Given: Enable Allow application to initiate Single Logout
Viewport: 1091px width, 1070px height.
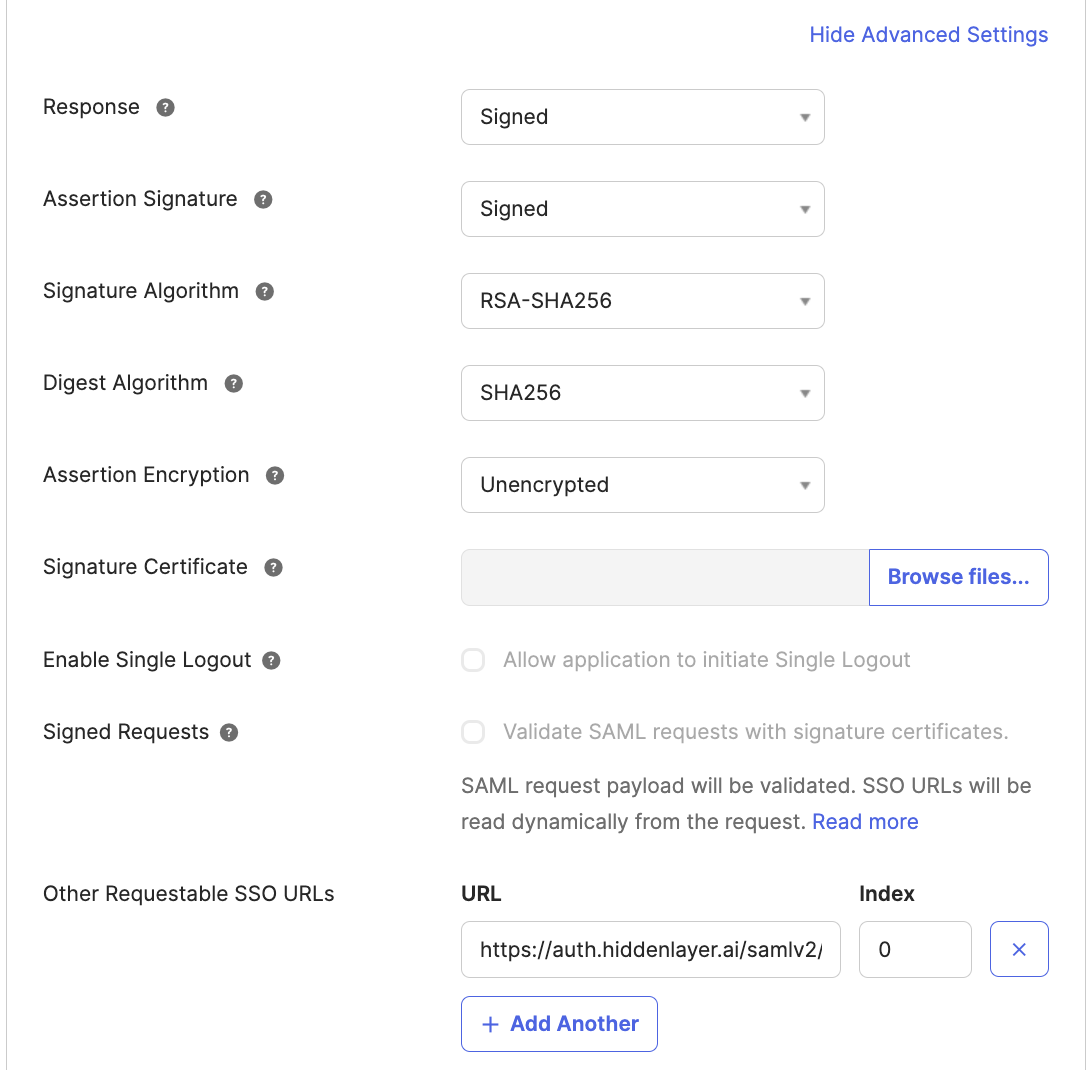Looking at the screenshot, I should click(472, 660).
